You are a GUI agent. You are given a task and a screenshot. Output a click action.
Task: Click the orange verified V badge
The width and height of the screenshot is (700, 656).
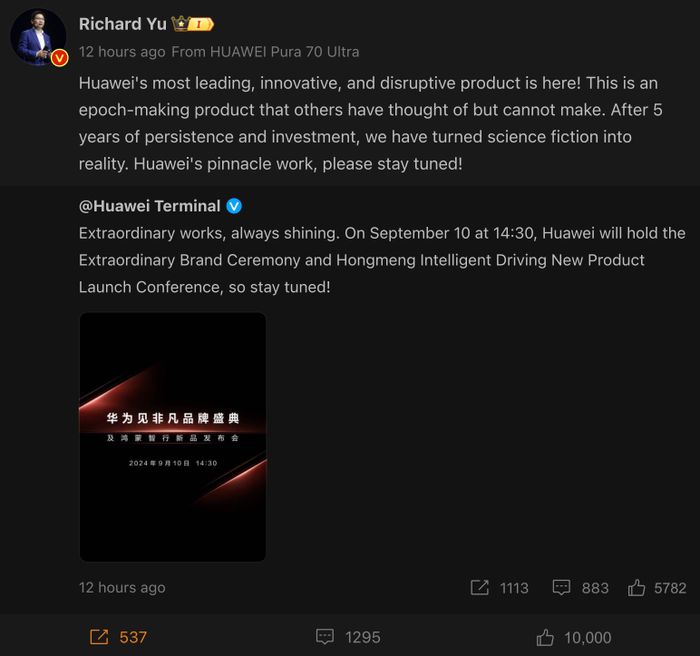pos(59,58)
